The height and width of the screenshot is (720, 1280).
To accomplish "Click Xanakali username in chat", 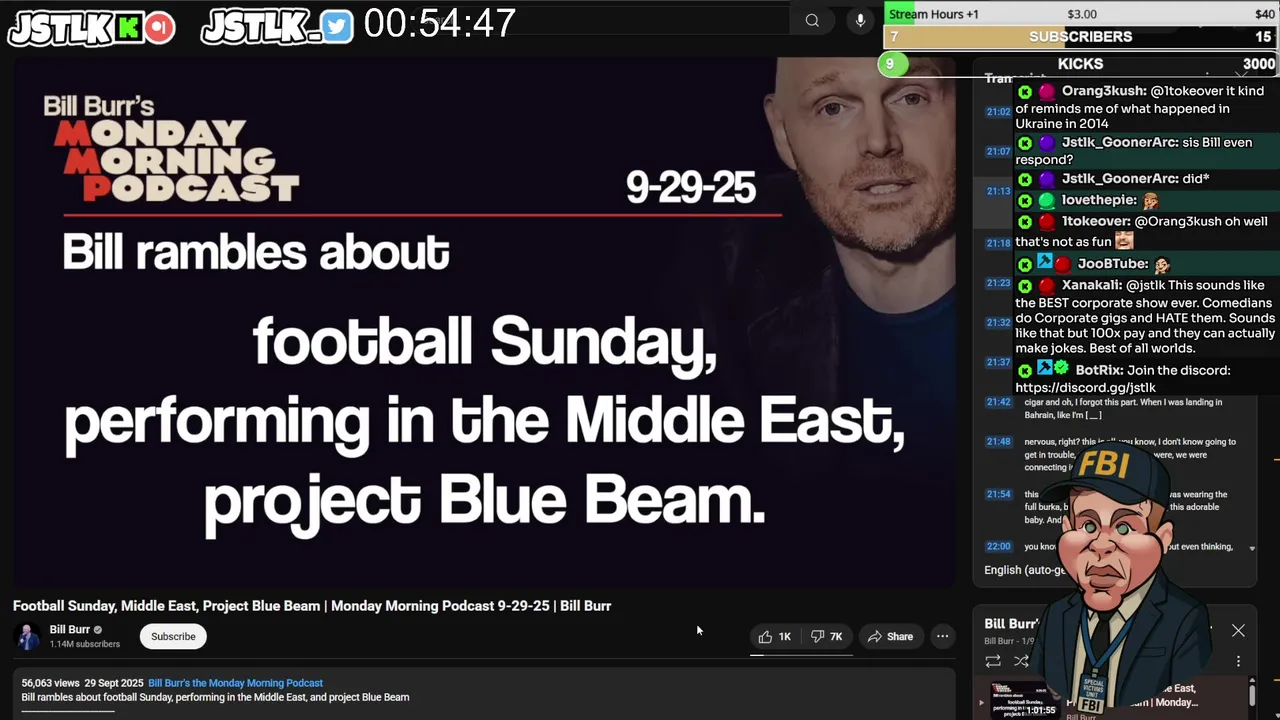I will pos(1093,285).
